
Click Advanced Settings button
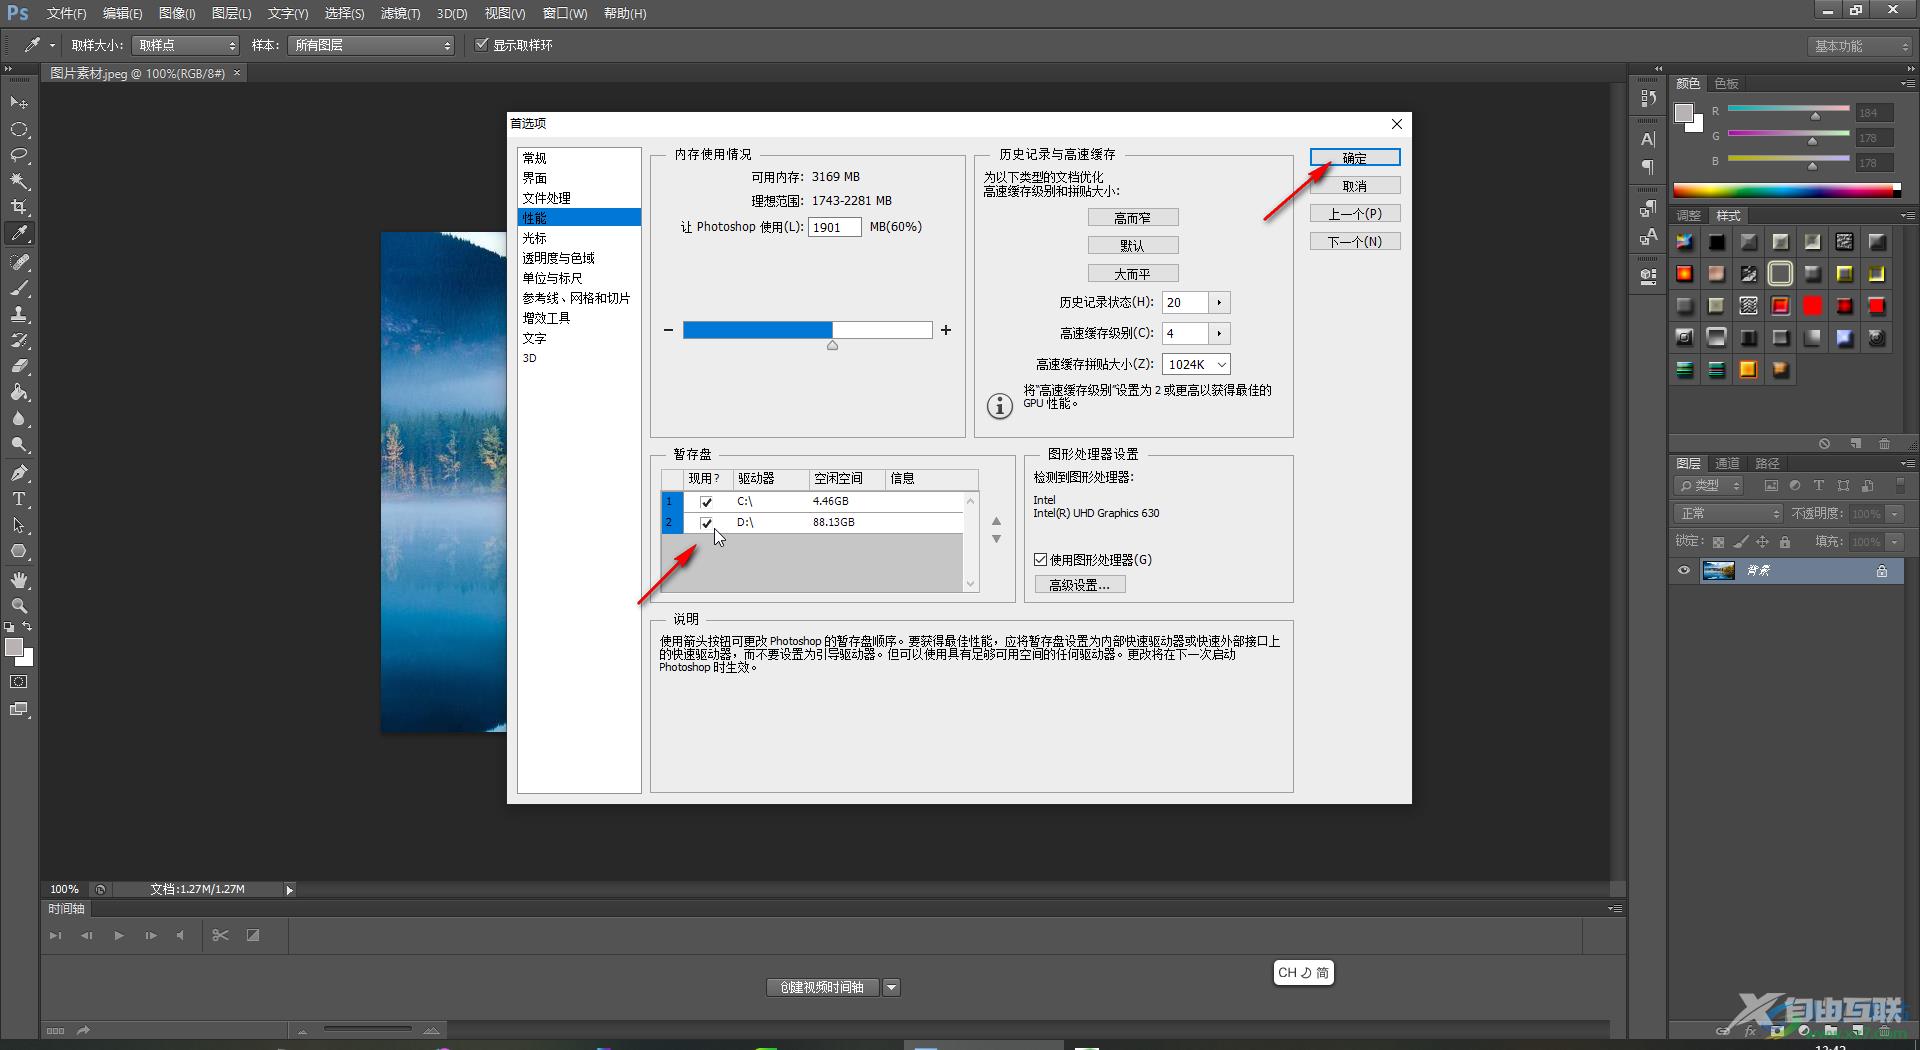click(1080, 585)
